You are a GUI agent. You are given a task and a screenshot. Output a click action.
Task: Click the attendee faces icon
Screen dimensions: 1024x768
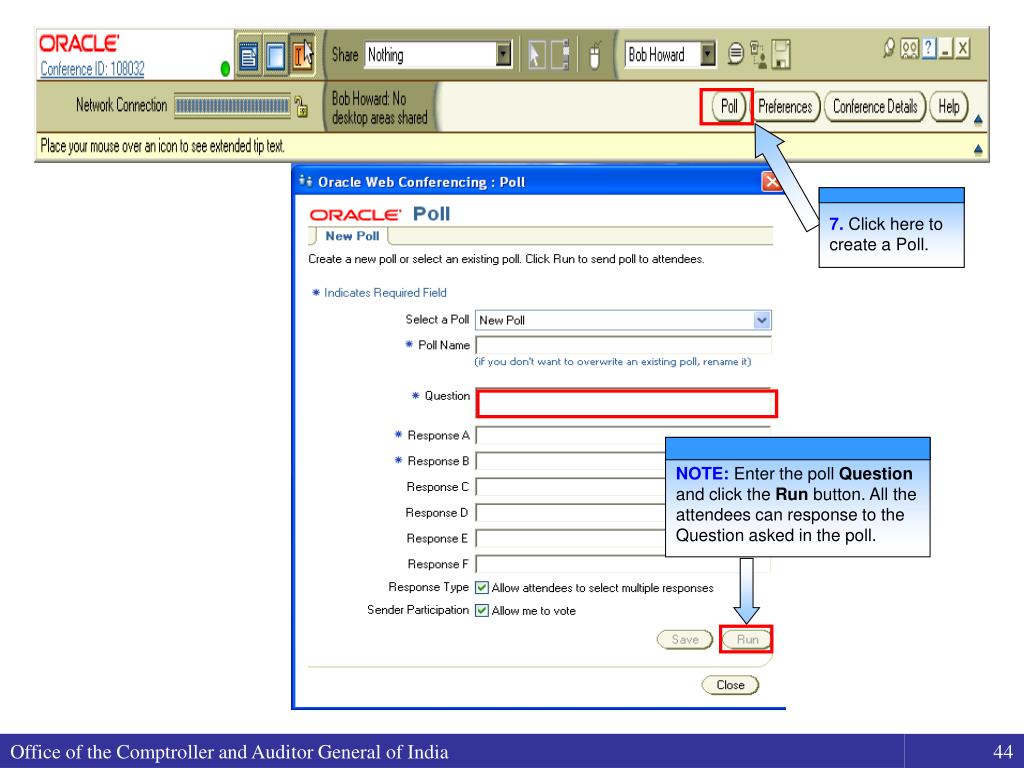pyautogui.click(x=909, y=48)
